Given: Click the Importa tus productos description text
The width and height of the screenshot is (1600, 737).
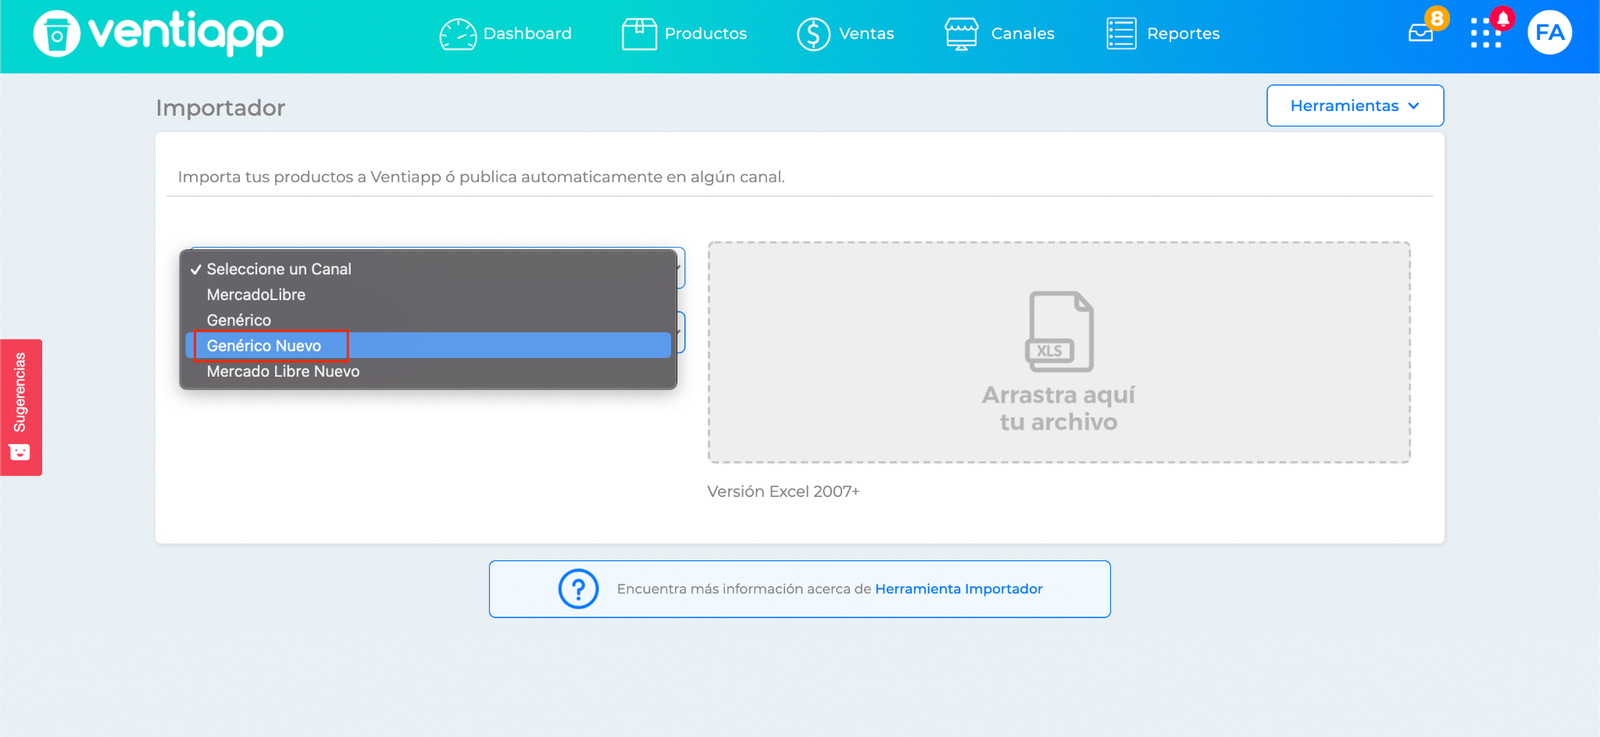Looking at the screenshot, I should pos(481,177).
